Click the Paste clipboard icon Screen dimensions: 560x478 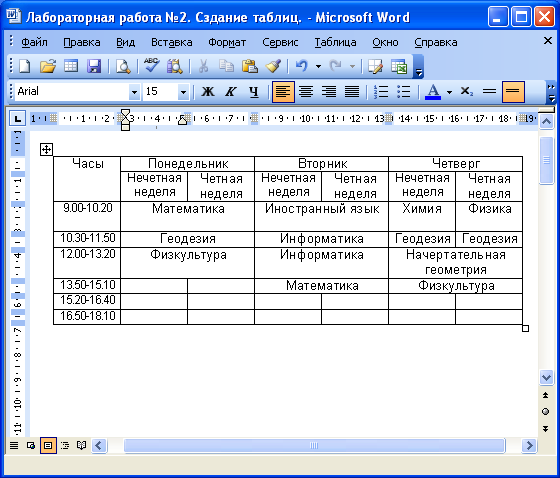250,66
